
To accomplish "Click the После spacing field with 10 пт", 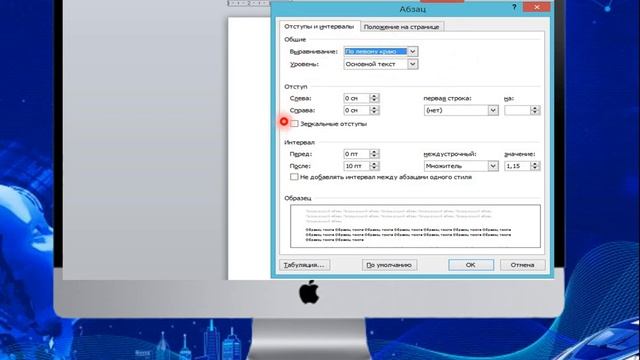I will (357, 166).
